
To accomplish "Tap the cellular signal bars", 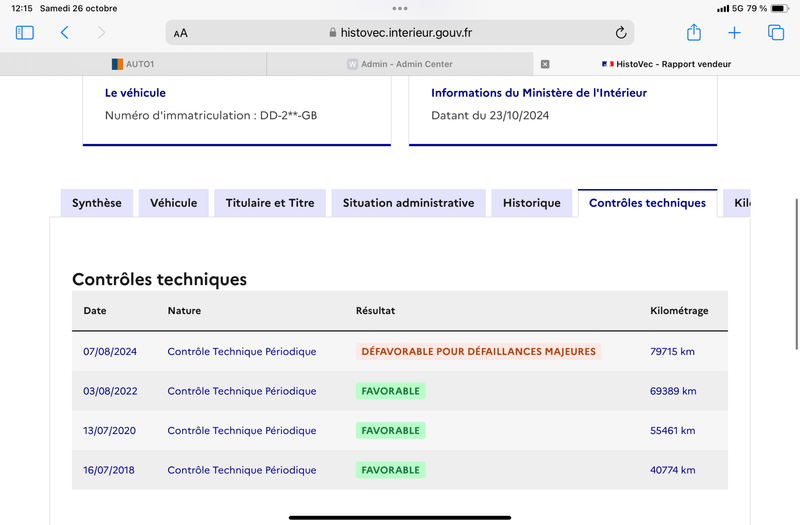I will (x=722, y=9).
